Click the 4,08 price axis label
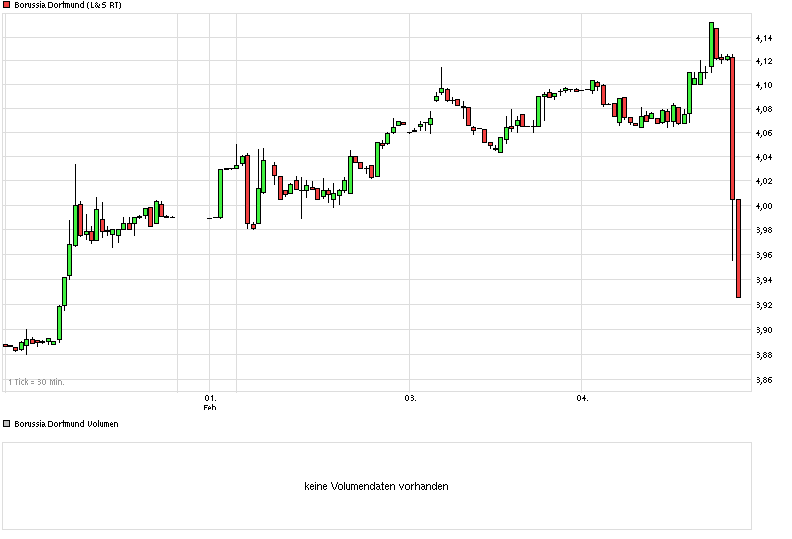792x539 pixels. click(x=764, y=109)
